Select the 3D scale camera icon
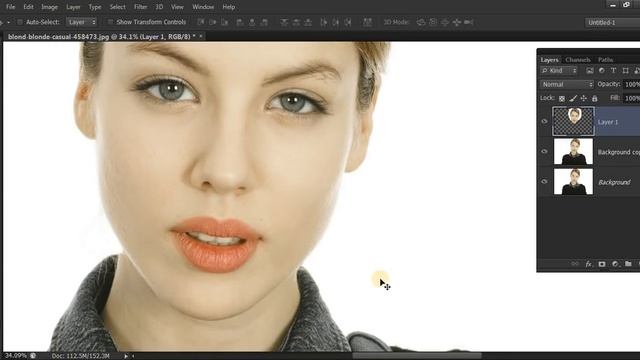640x360 pixels. pos(469,22)
